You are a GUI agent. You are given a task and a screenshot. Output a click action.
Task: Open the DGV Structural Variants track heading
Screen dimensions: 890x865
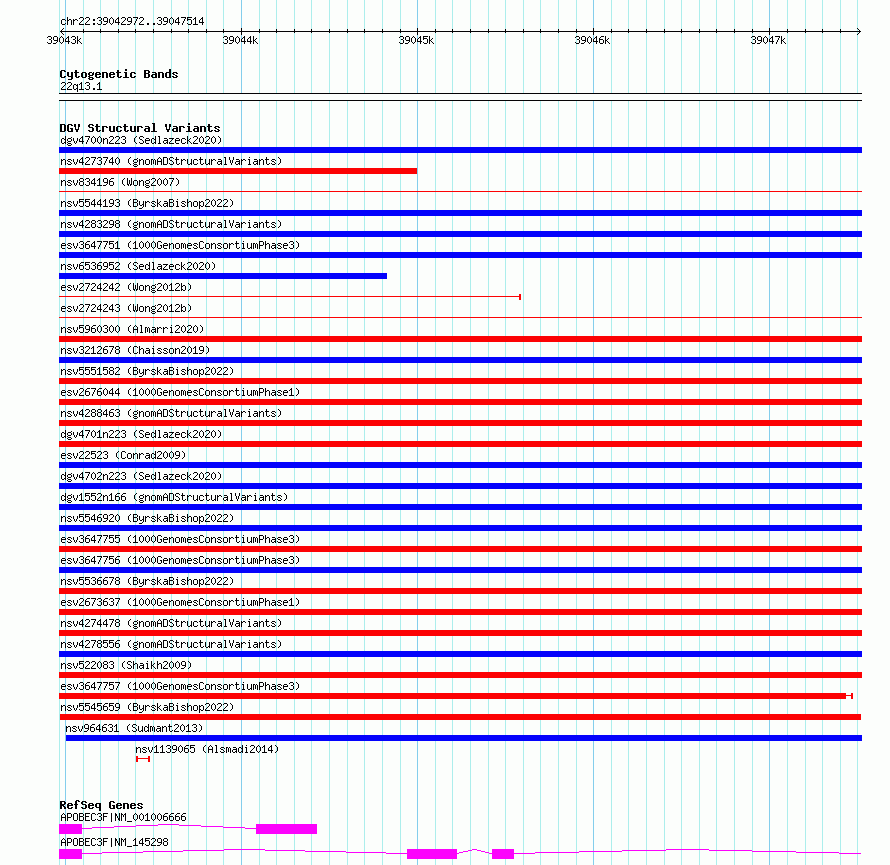(x=140, y=128)
